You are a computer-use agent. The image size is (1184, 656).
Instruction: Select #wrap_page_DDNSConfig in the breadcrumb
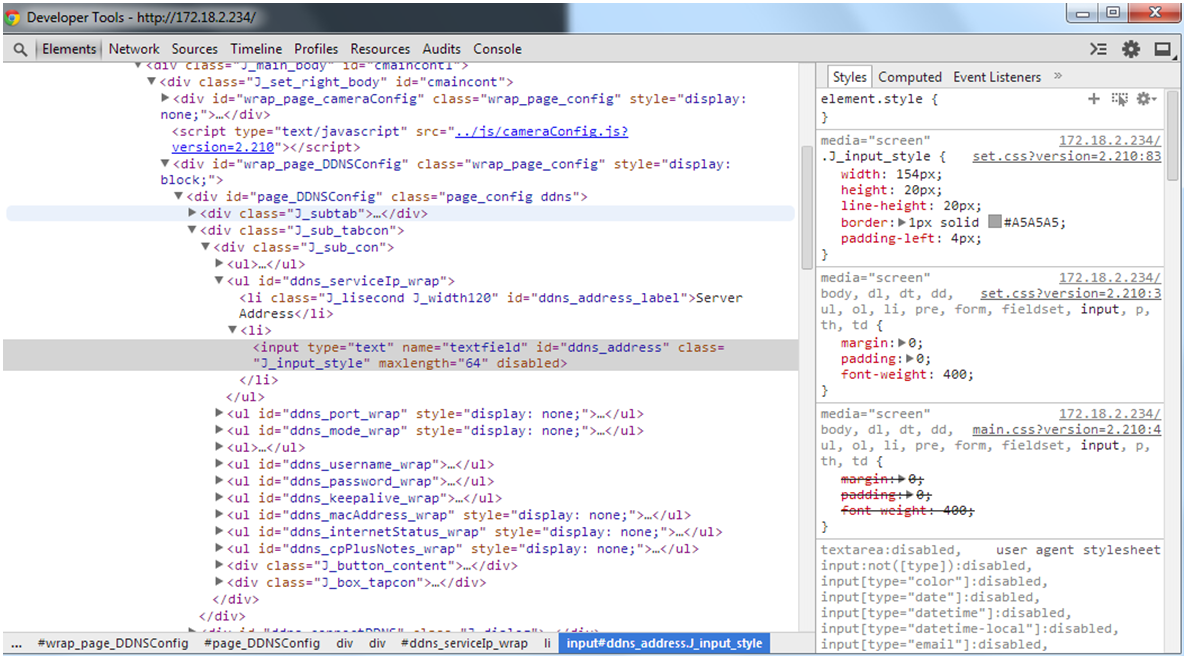(113, 644)
